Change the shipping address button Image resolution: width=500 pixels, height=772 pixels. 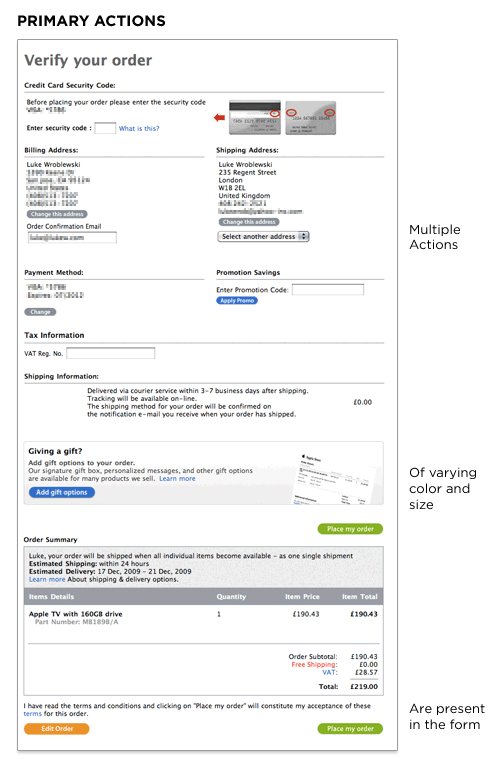[x=249, y=222]
